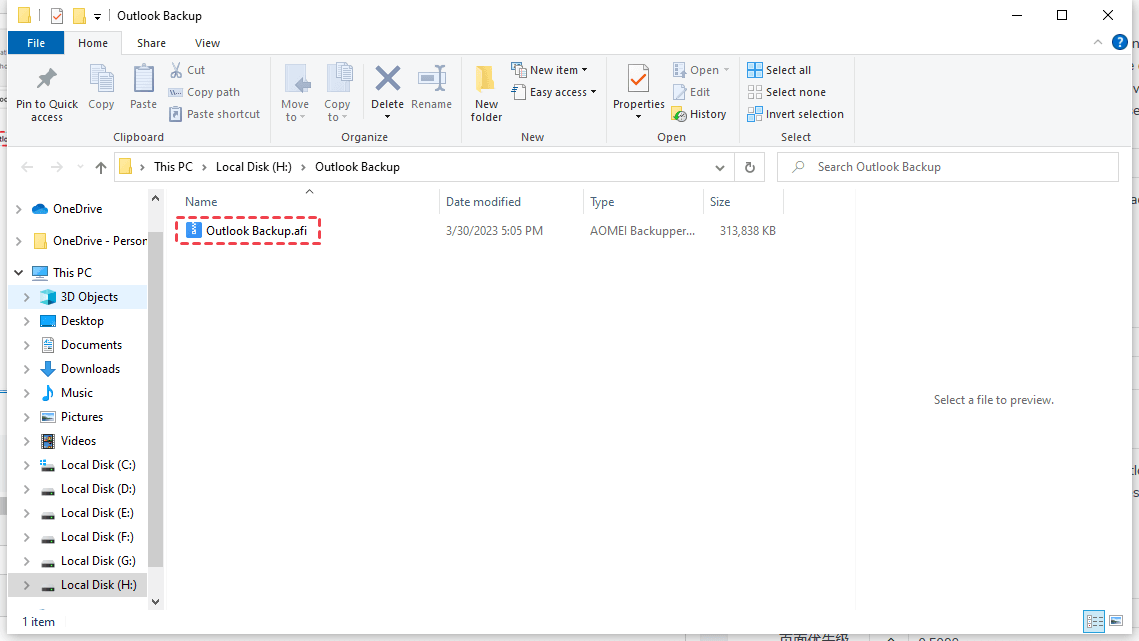1139x641 pixels.
Task: Click Invert selection in the ribbon
Action: (x=795, y=114)
